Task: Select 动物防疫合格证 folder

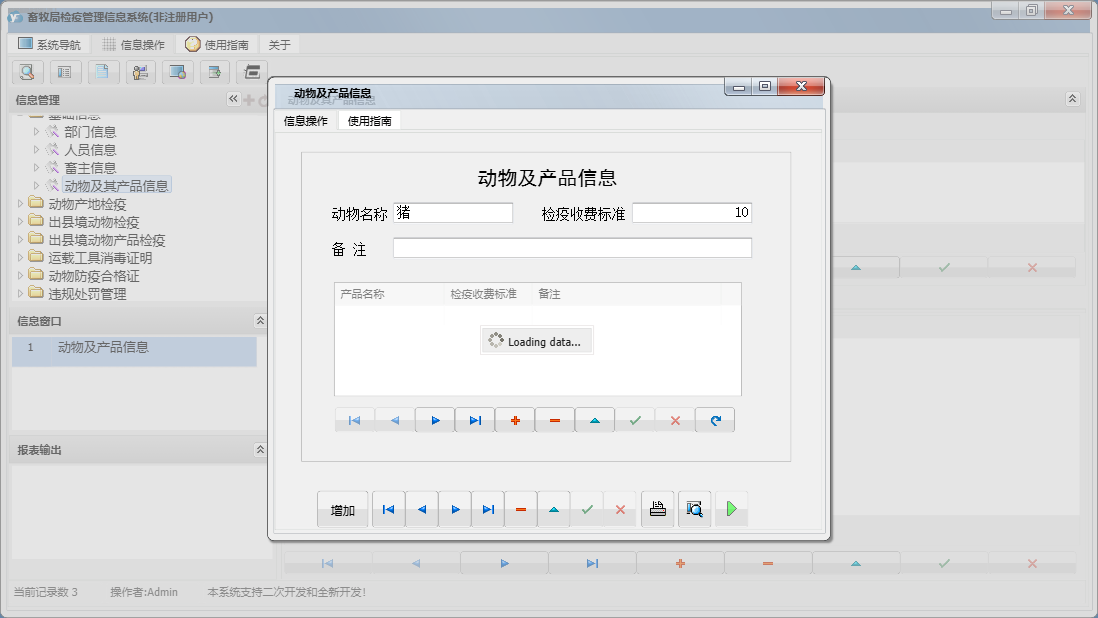Action: [94, 276]
